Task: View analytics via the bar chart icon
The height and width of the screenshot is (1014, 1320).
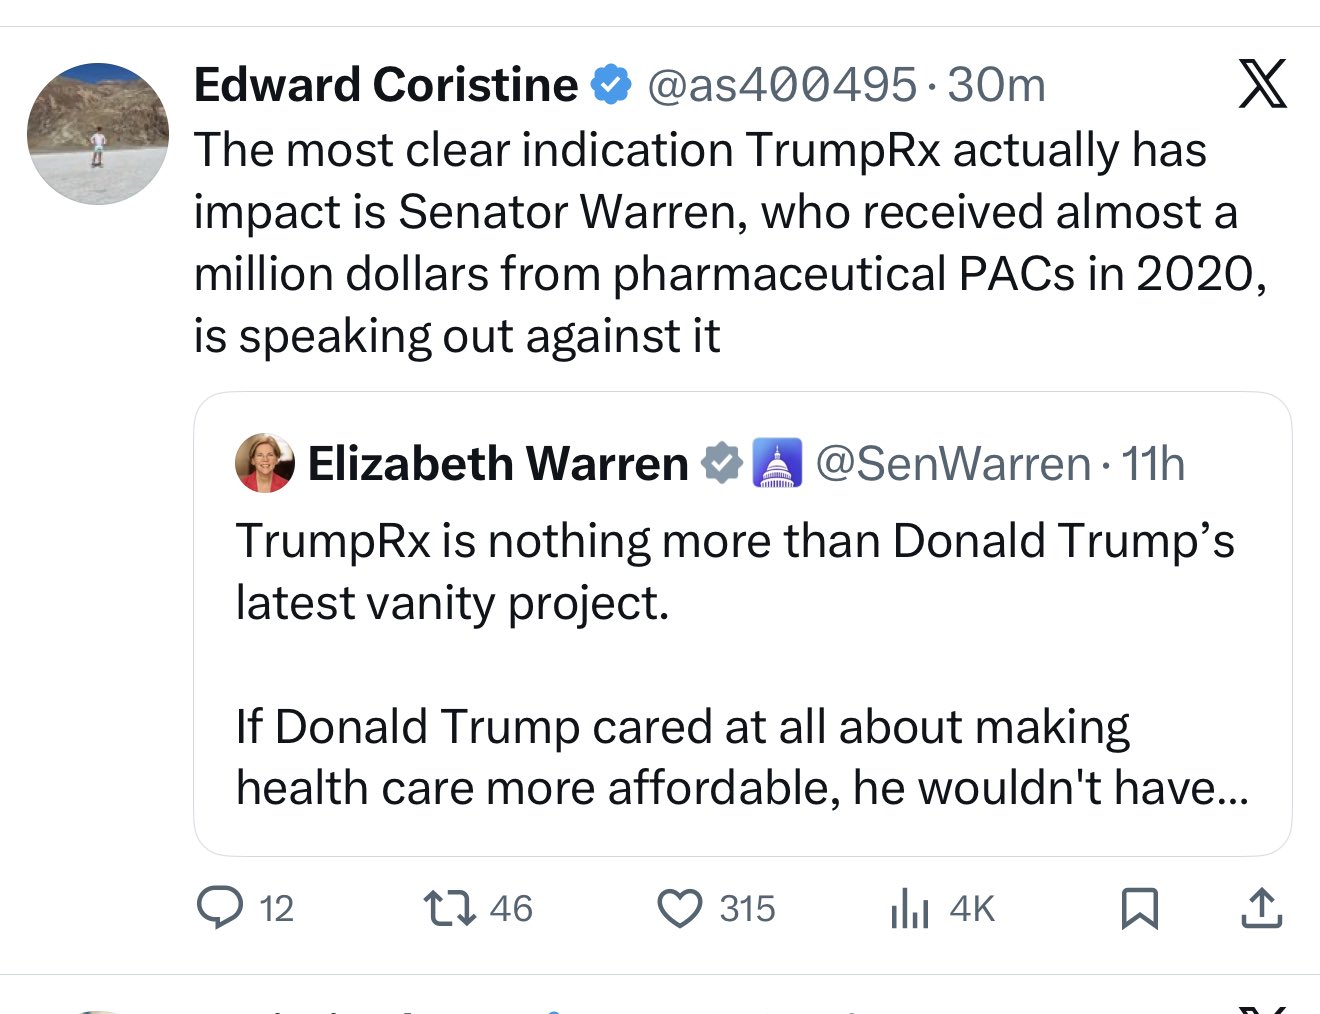Action: tap(909, 908)
